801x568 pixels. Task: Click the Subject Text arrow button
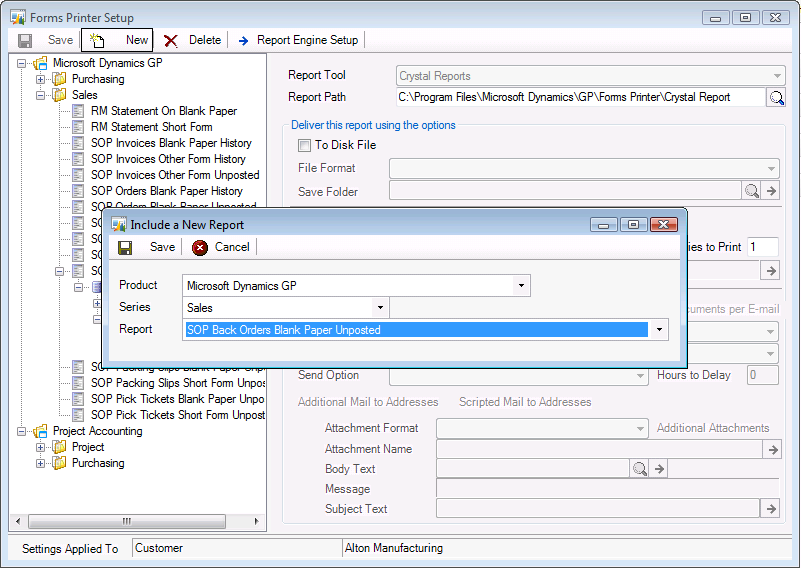[771, 509]
